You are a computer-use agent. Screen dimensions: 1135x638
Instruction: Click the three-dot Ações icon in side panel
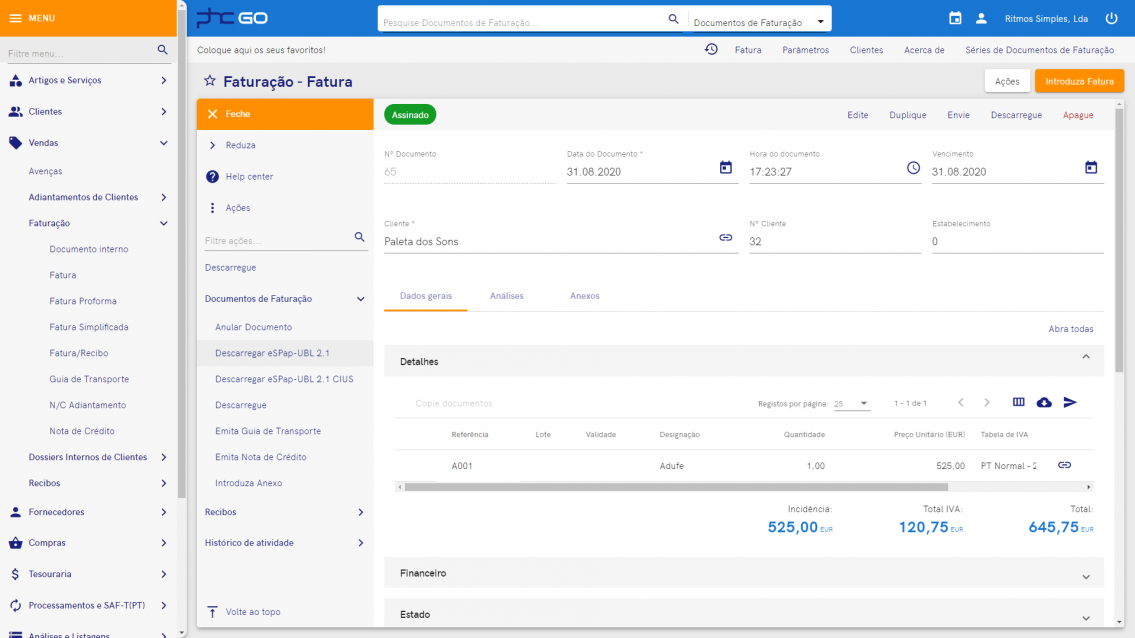(x=212, y=208)
